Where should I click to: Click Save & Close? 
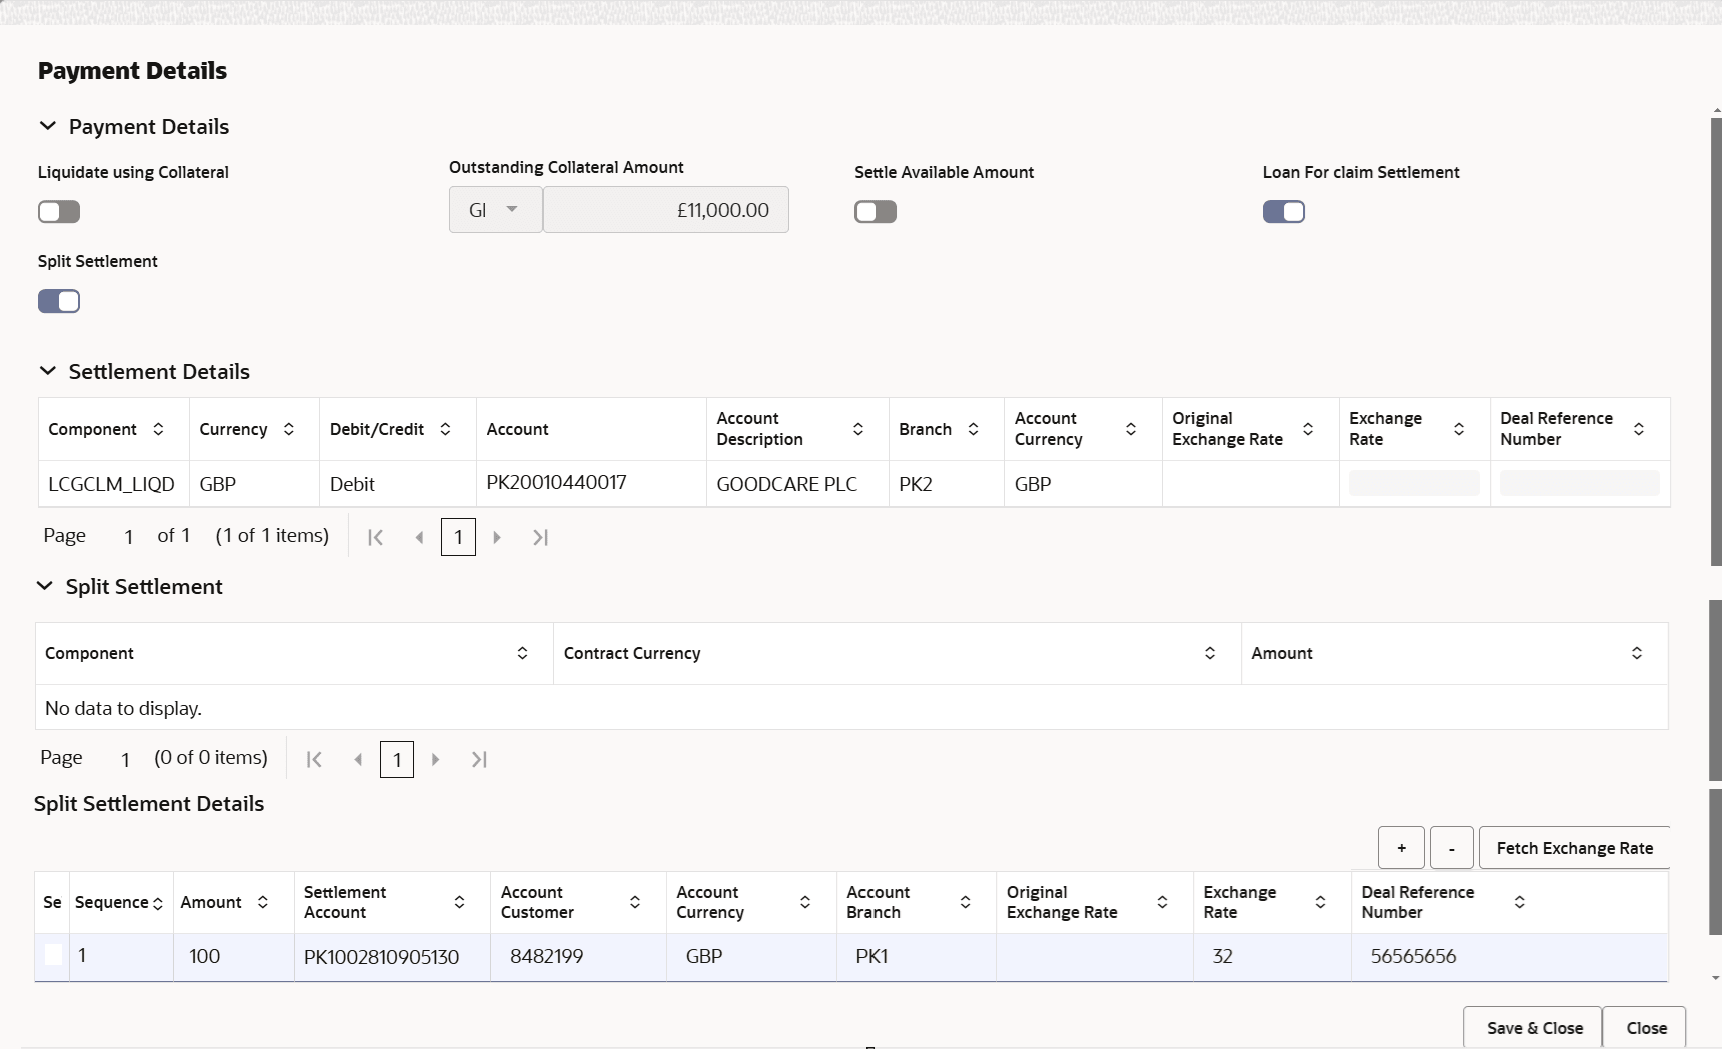pyautogui.click(x=1533, y=1026)
